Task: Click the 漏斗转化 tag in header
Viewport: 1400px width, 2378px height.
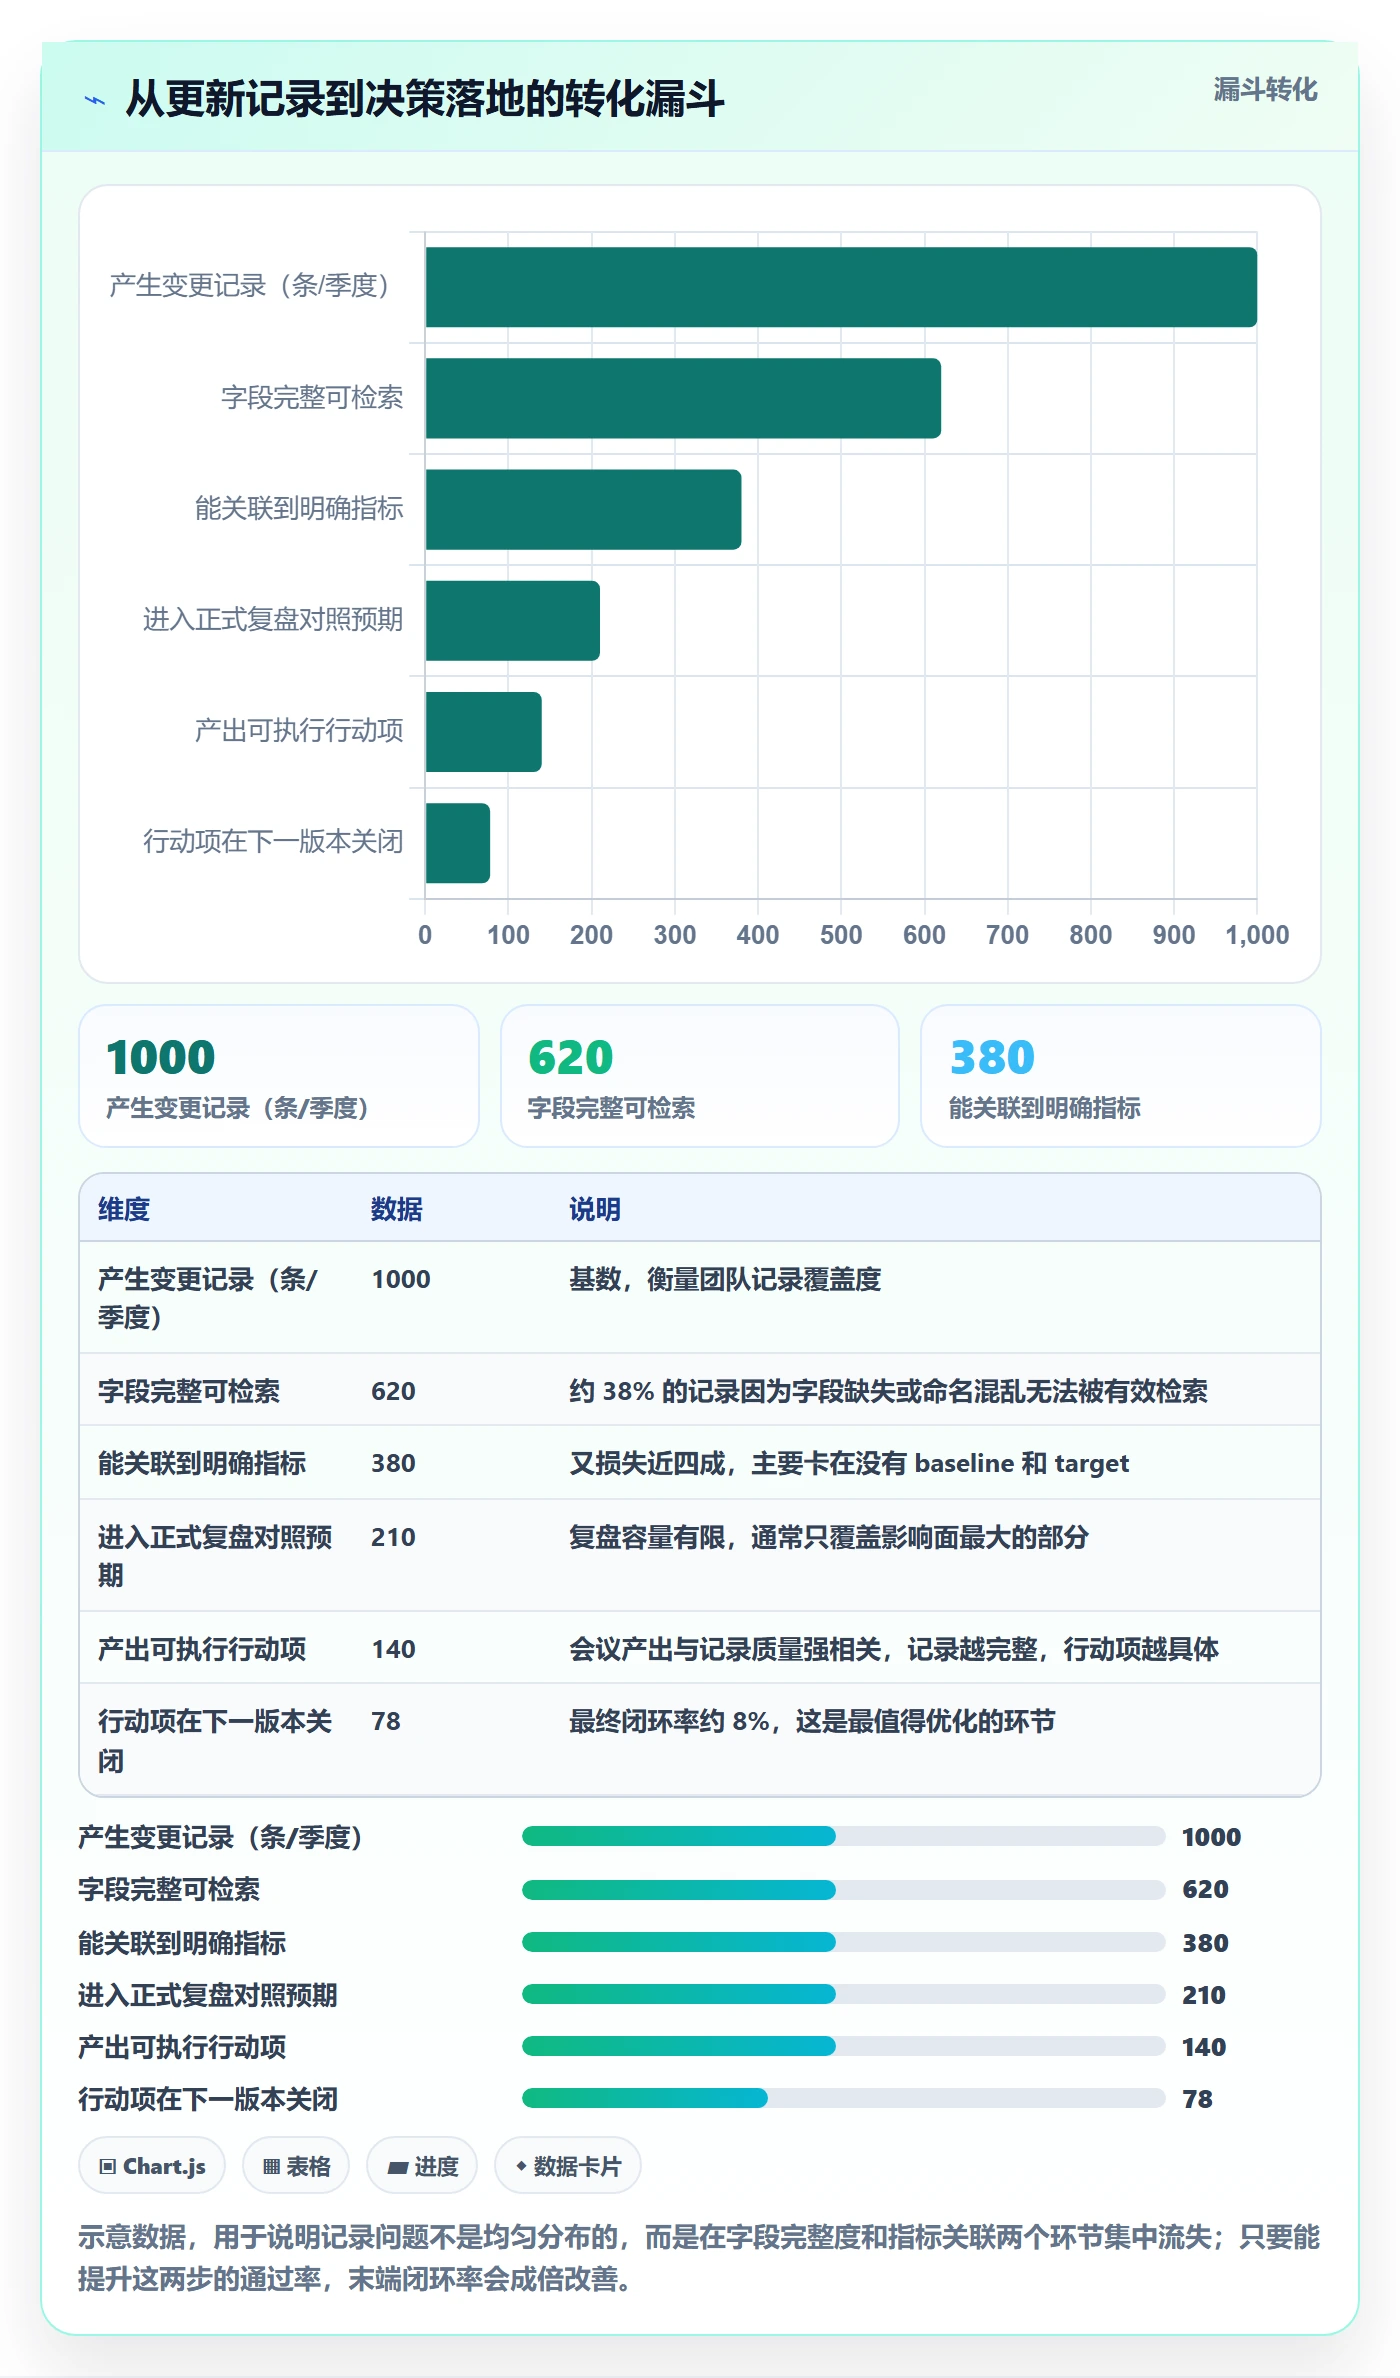Action: pos(1265,90)
